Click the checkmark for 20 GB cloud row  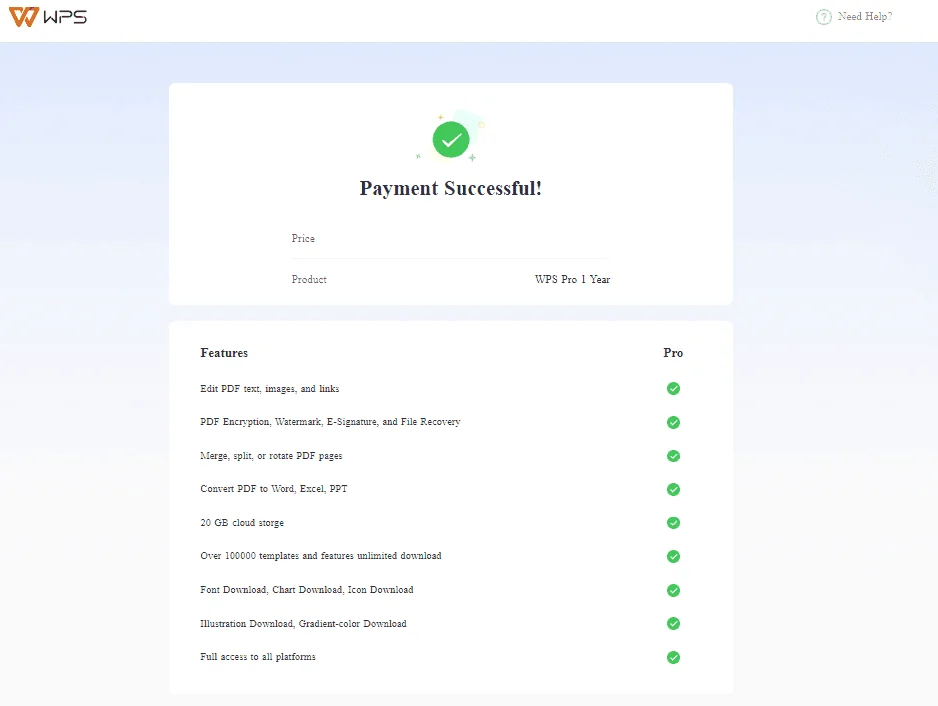[x=673, y=523]
